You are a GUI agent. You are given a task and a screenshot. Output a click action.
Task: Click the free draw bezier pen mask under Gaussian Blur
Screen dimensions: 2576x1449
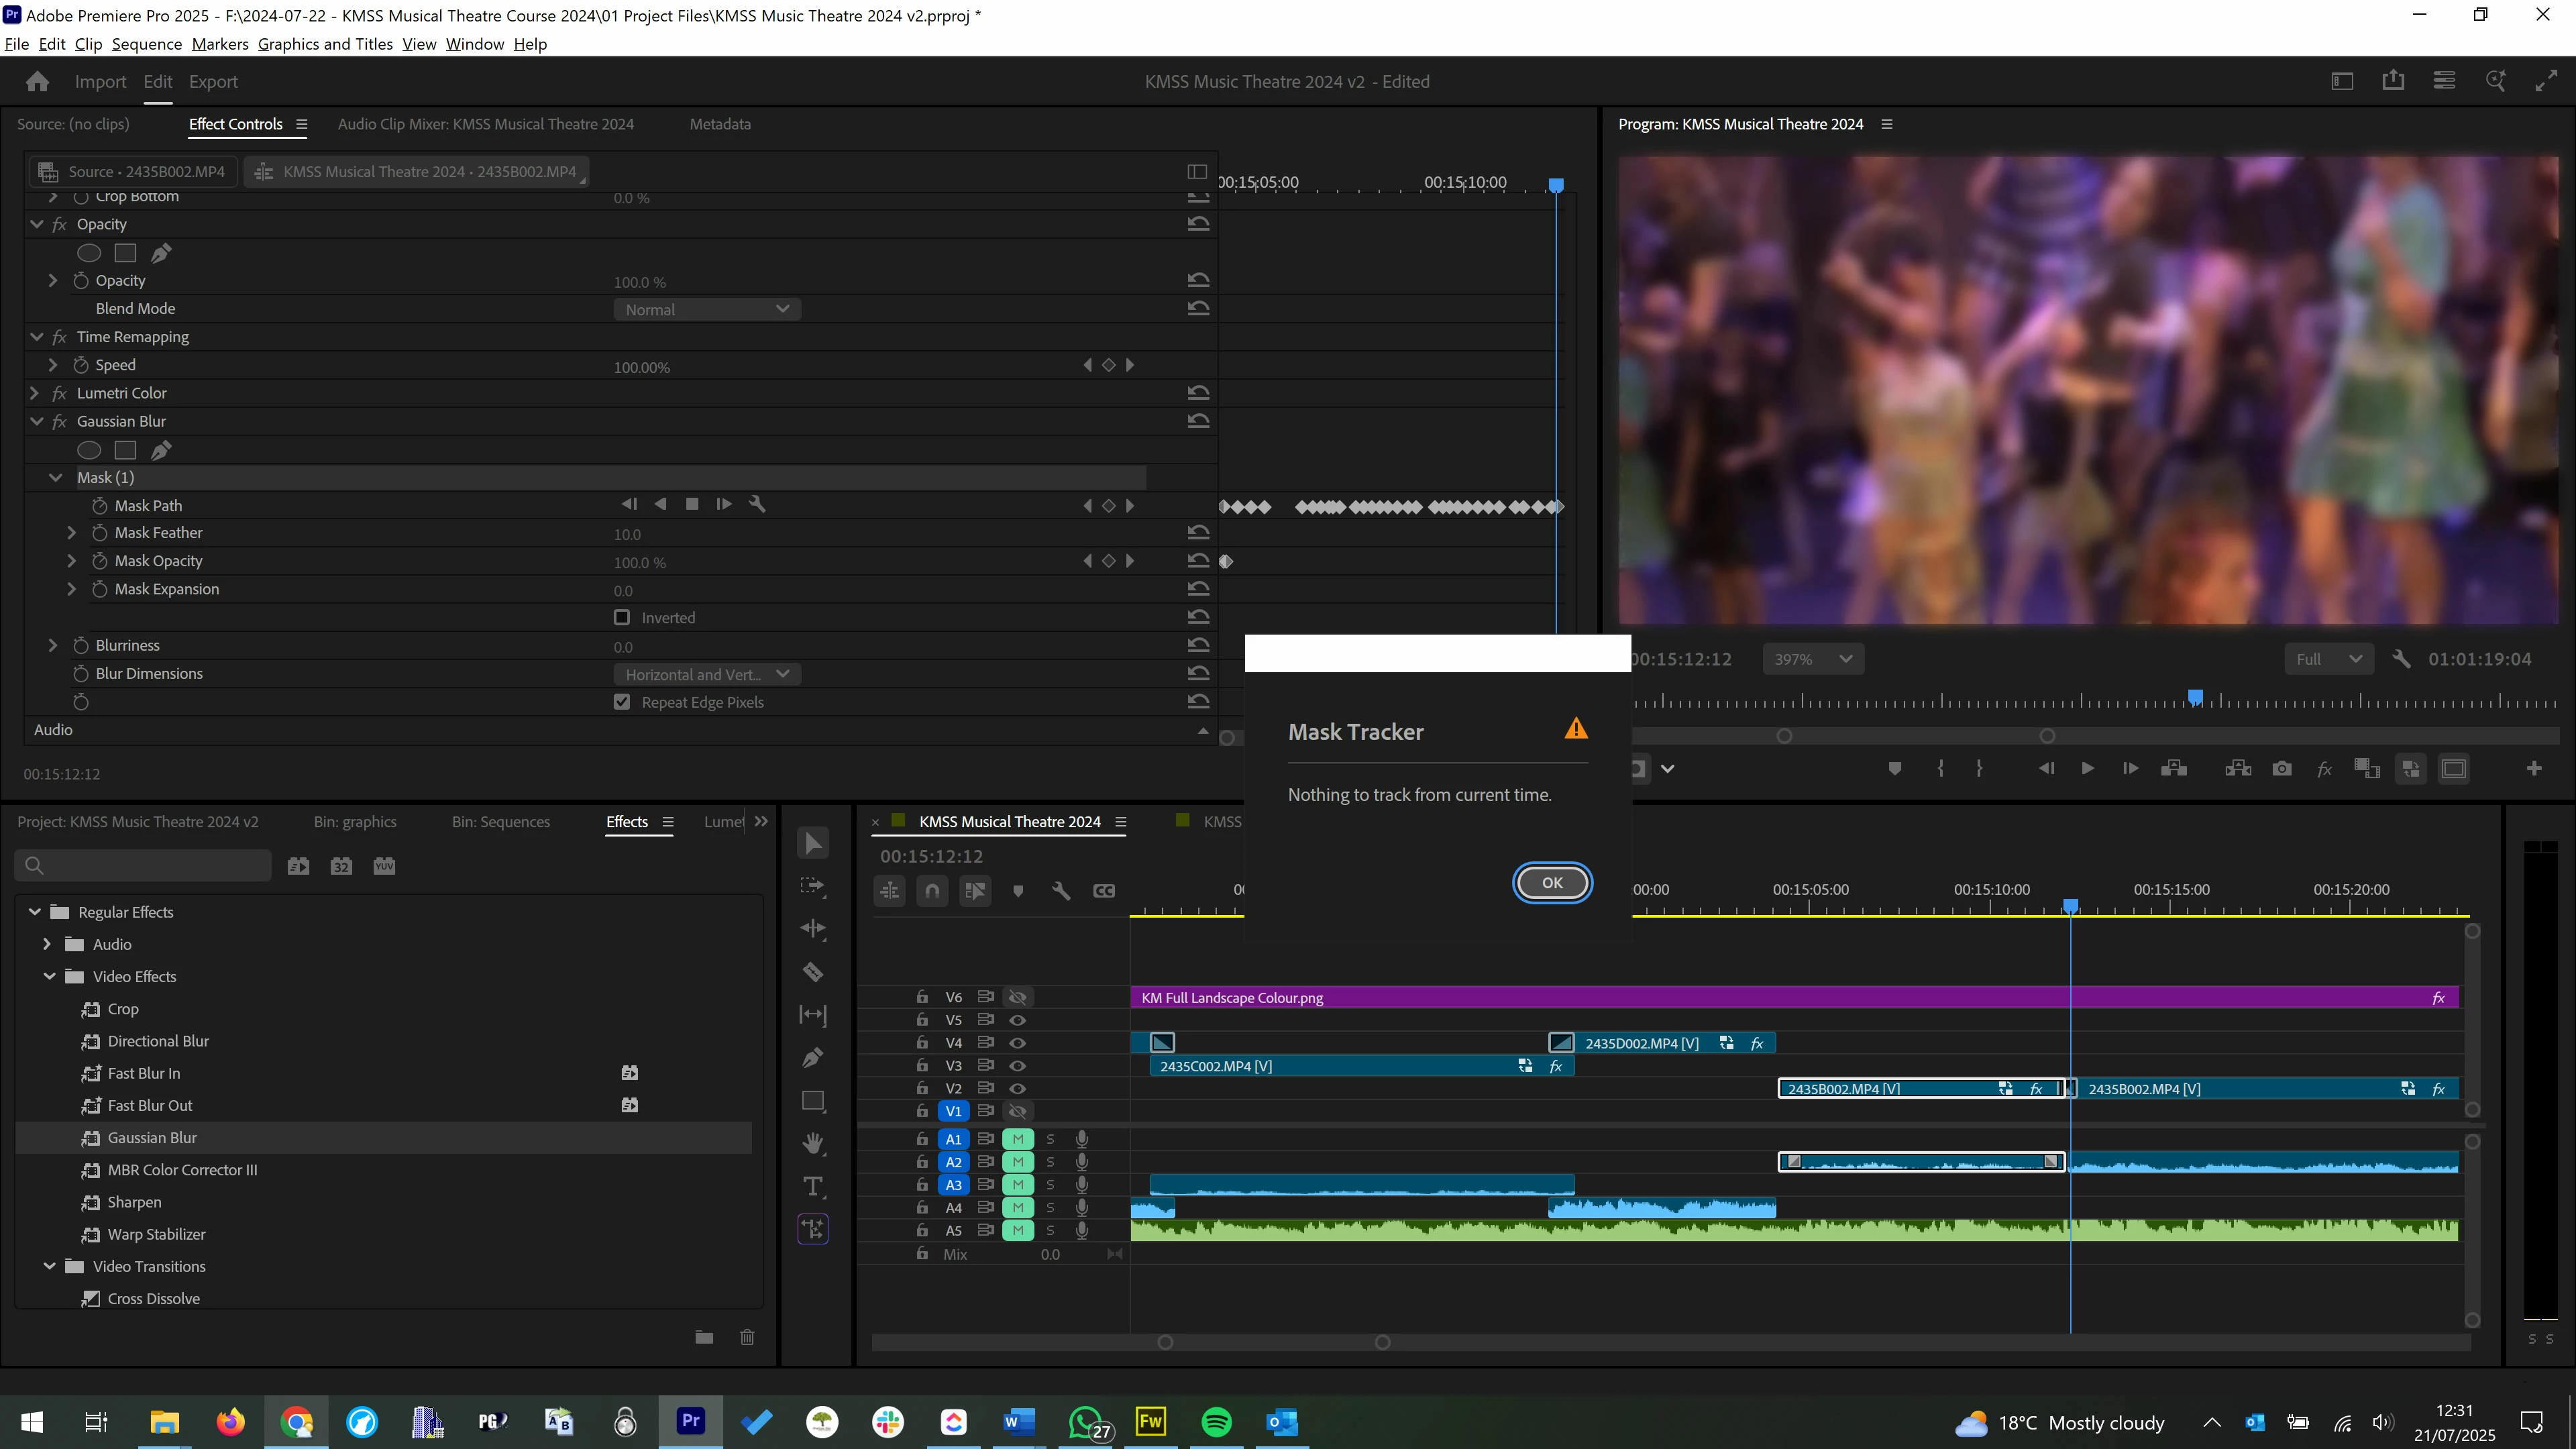161,450
